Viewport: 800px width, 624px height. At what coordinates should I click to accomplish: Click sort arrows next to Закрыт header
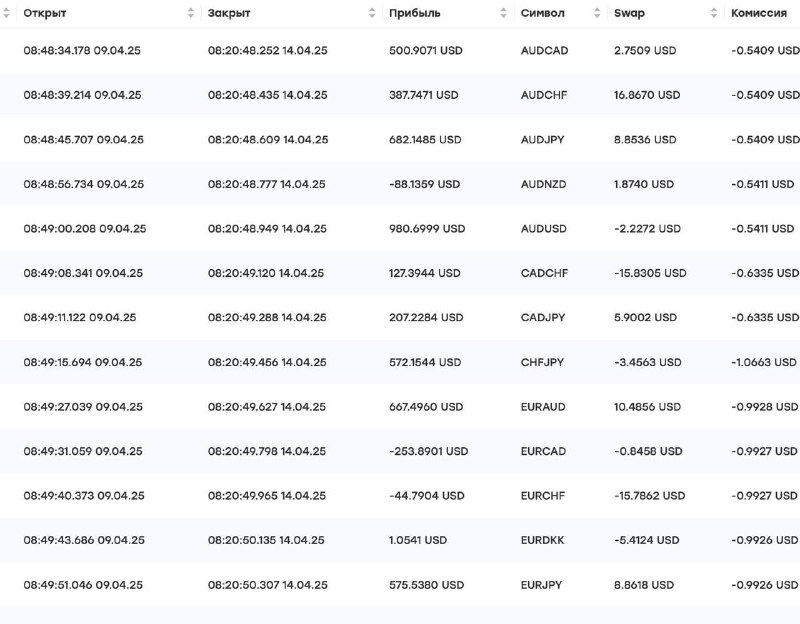pyautogui.click(x=372, y=13)
